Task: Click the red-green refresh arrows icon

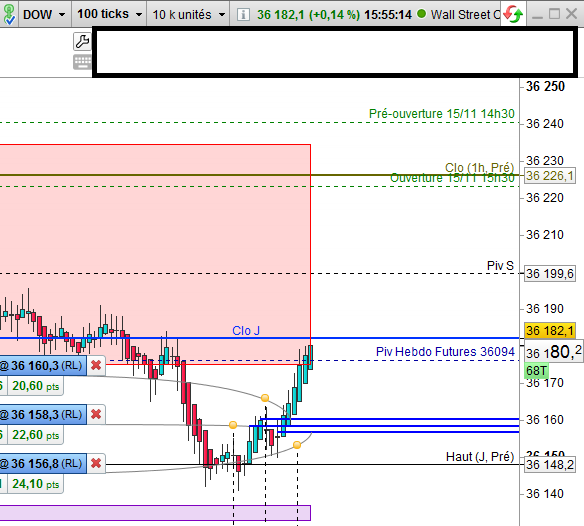Action: click(513, 14)
